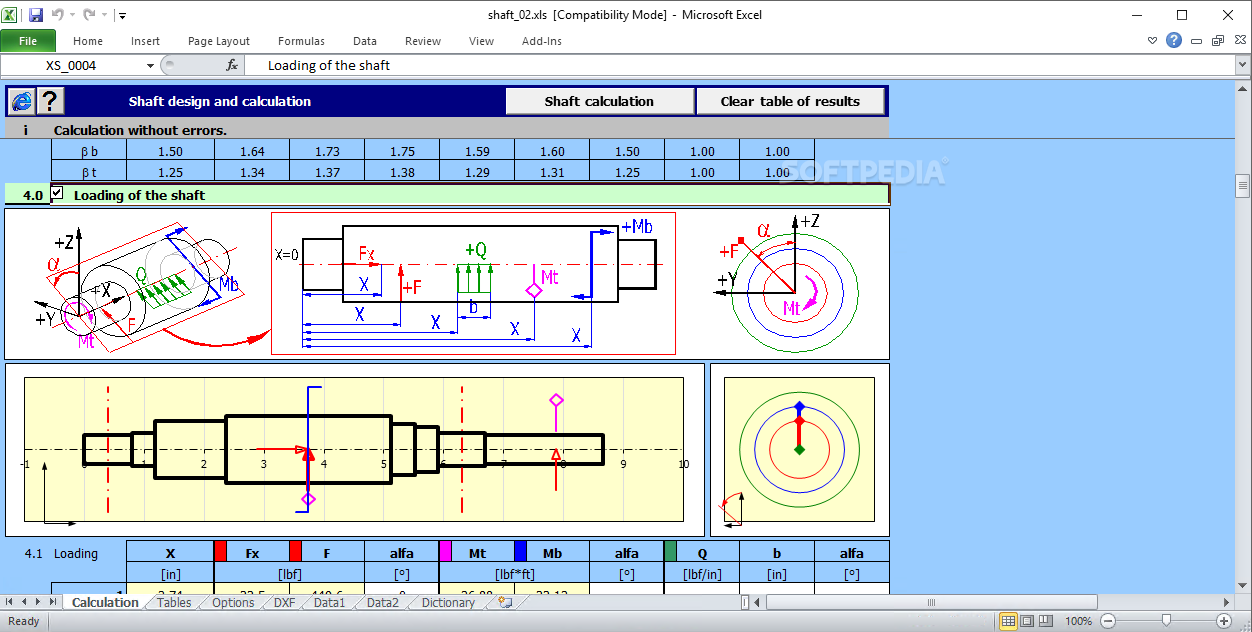Expand the formula bar with right arrow
1252x632 pixels.
(1243, 65)
